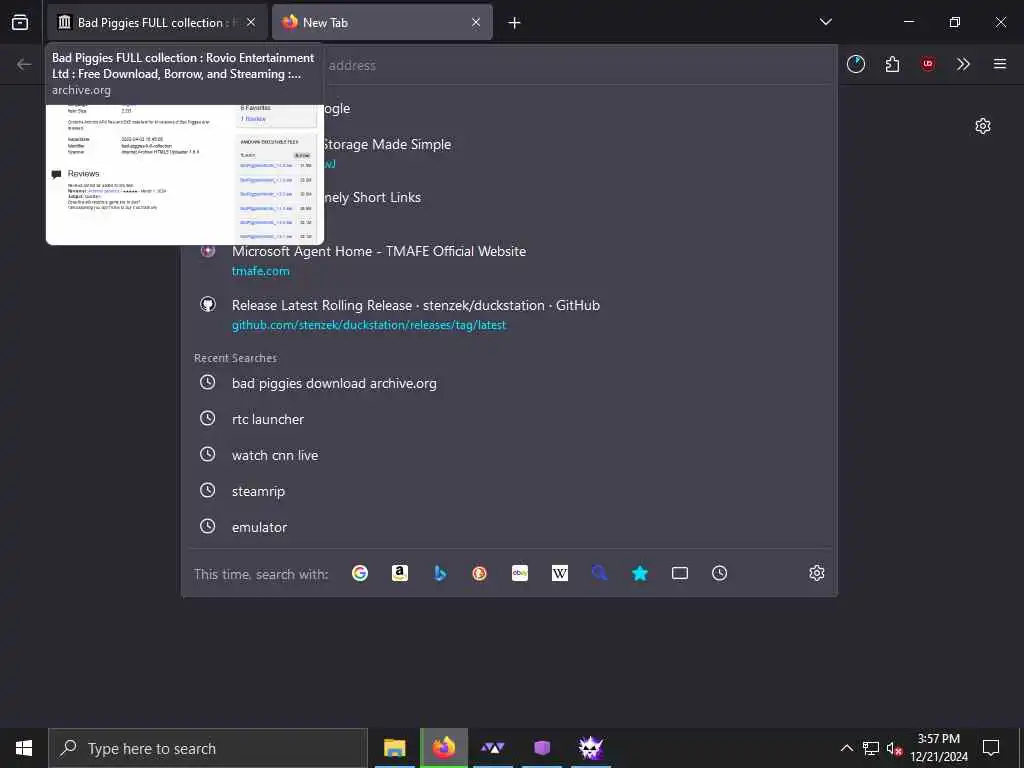Open the purple cube taskbar app

[x=541, y=748]
